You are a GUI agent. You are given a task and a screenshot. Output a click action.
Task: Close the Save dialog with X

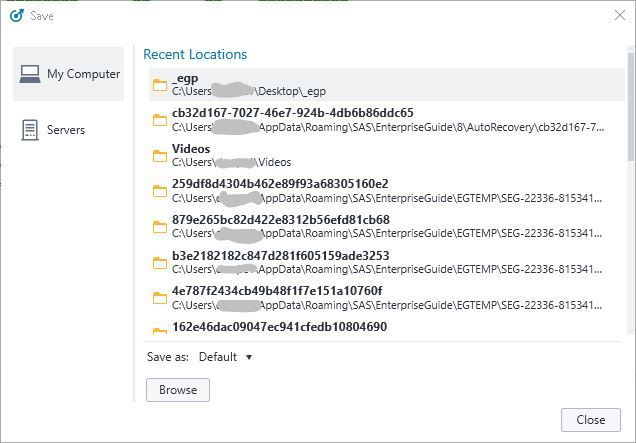click(x=619, y=16)
